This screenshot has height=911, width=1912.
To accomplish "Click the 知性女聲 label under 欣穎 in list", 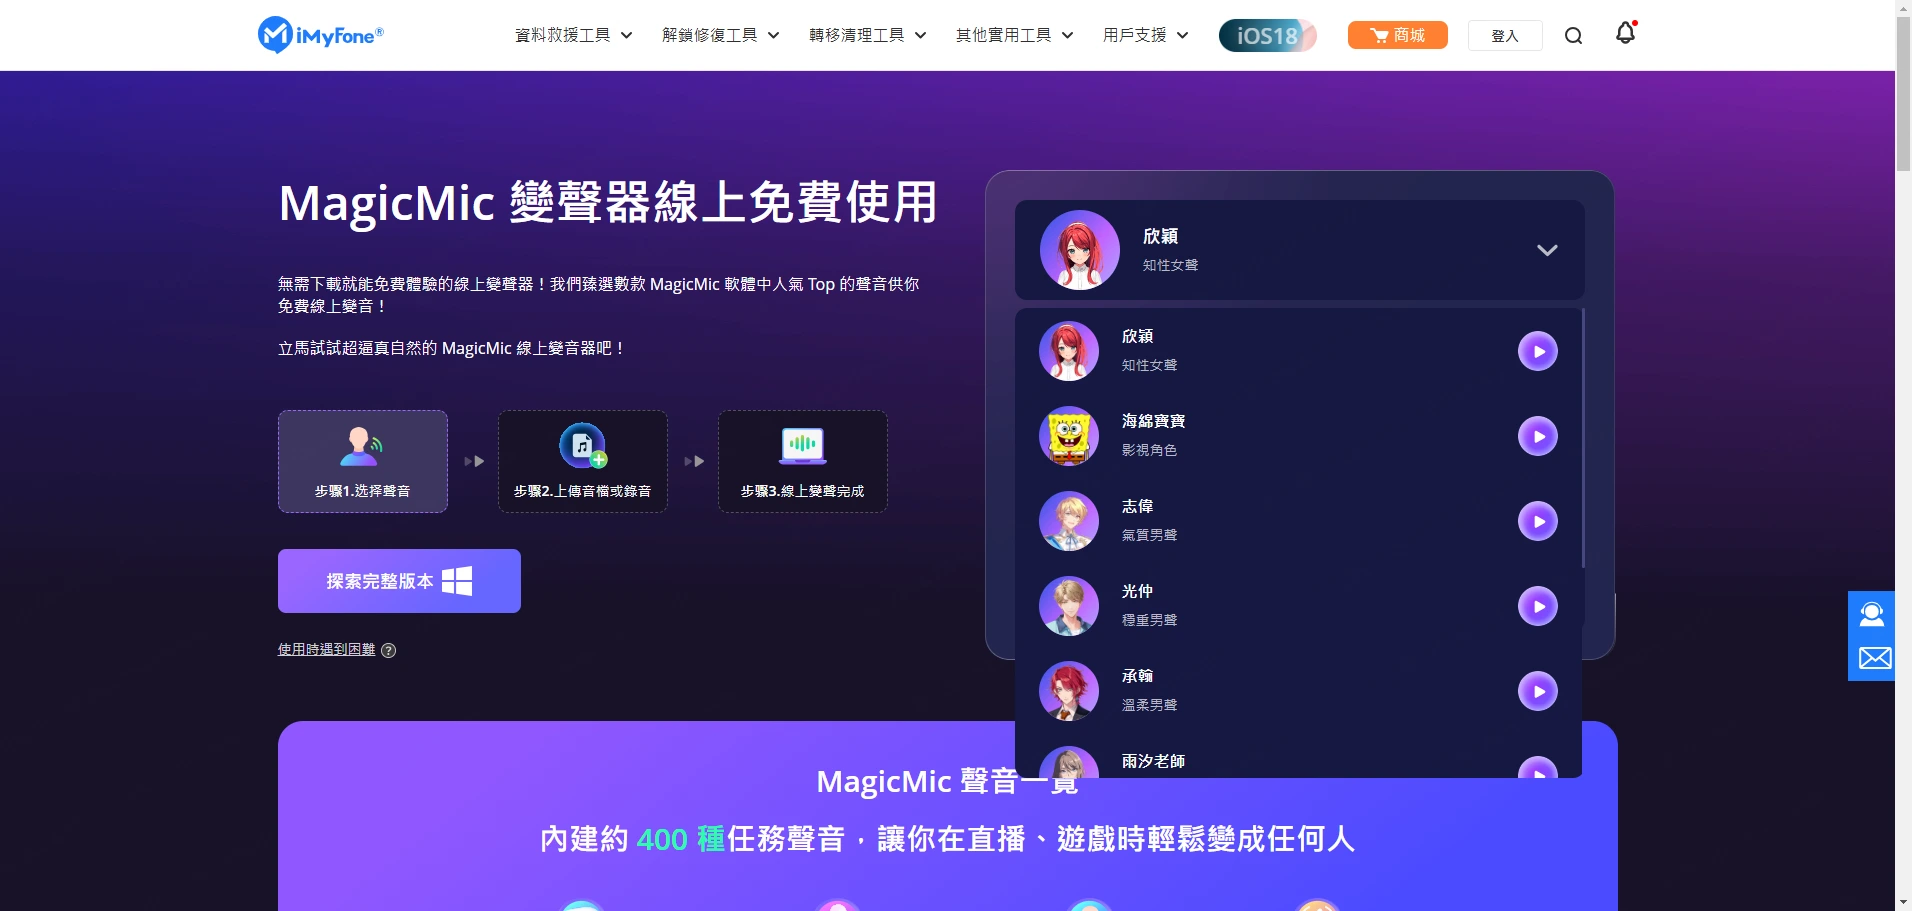I will pyautogui.click(x=1149, y=365).
